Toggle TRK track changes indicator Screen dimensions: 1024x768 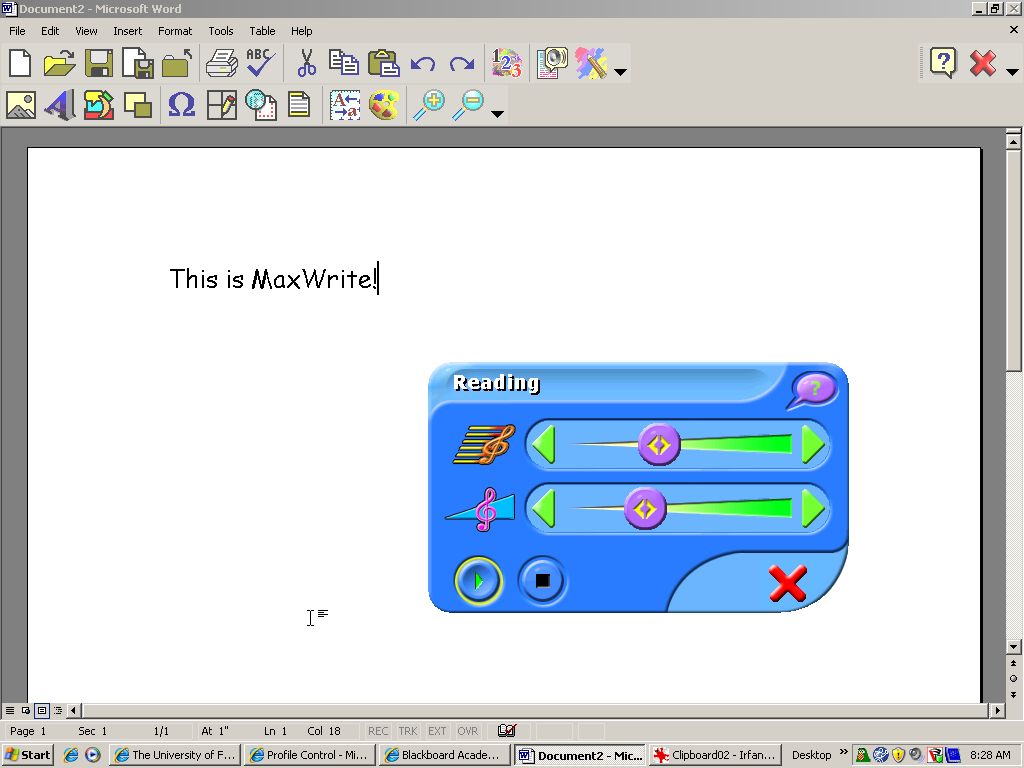coord(408,731)
